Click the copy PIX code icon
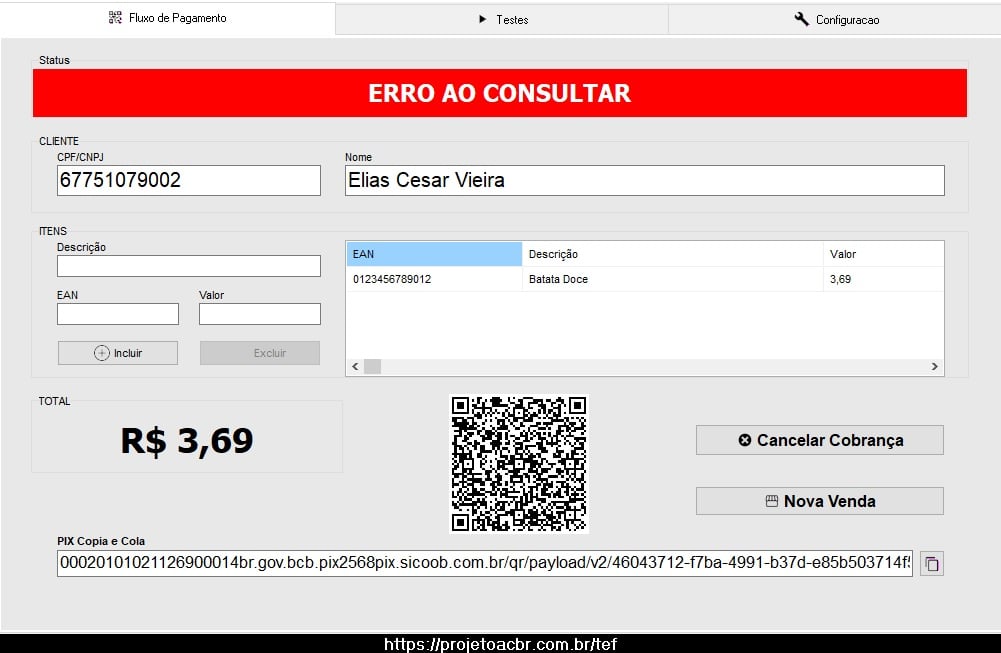This screenshot has width=1001, height=653. click(x=931, y=564)
